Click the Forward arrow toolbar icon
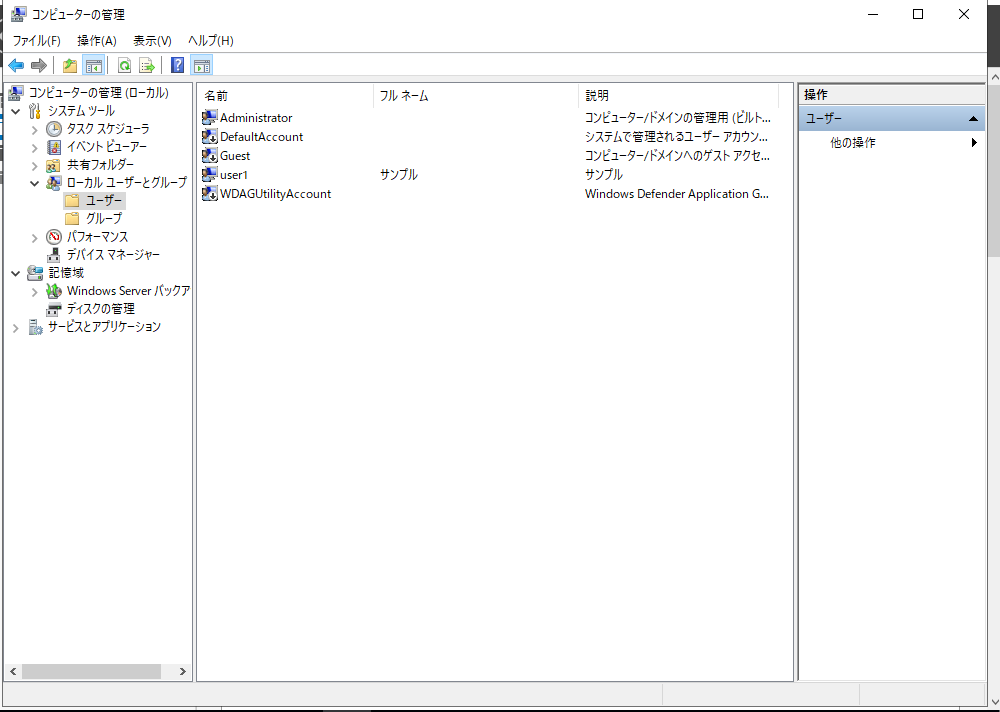Image resolution: width=1000 pixels, height=712 pixels. pos(39,65)
